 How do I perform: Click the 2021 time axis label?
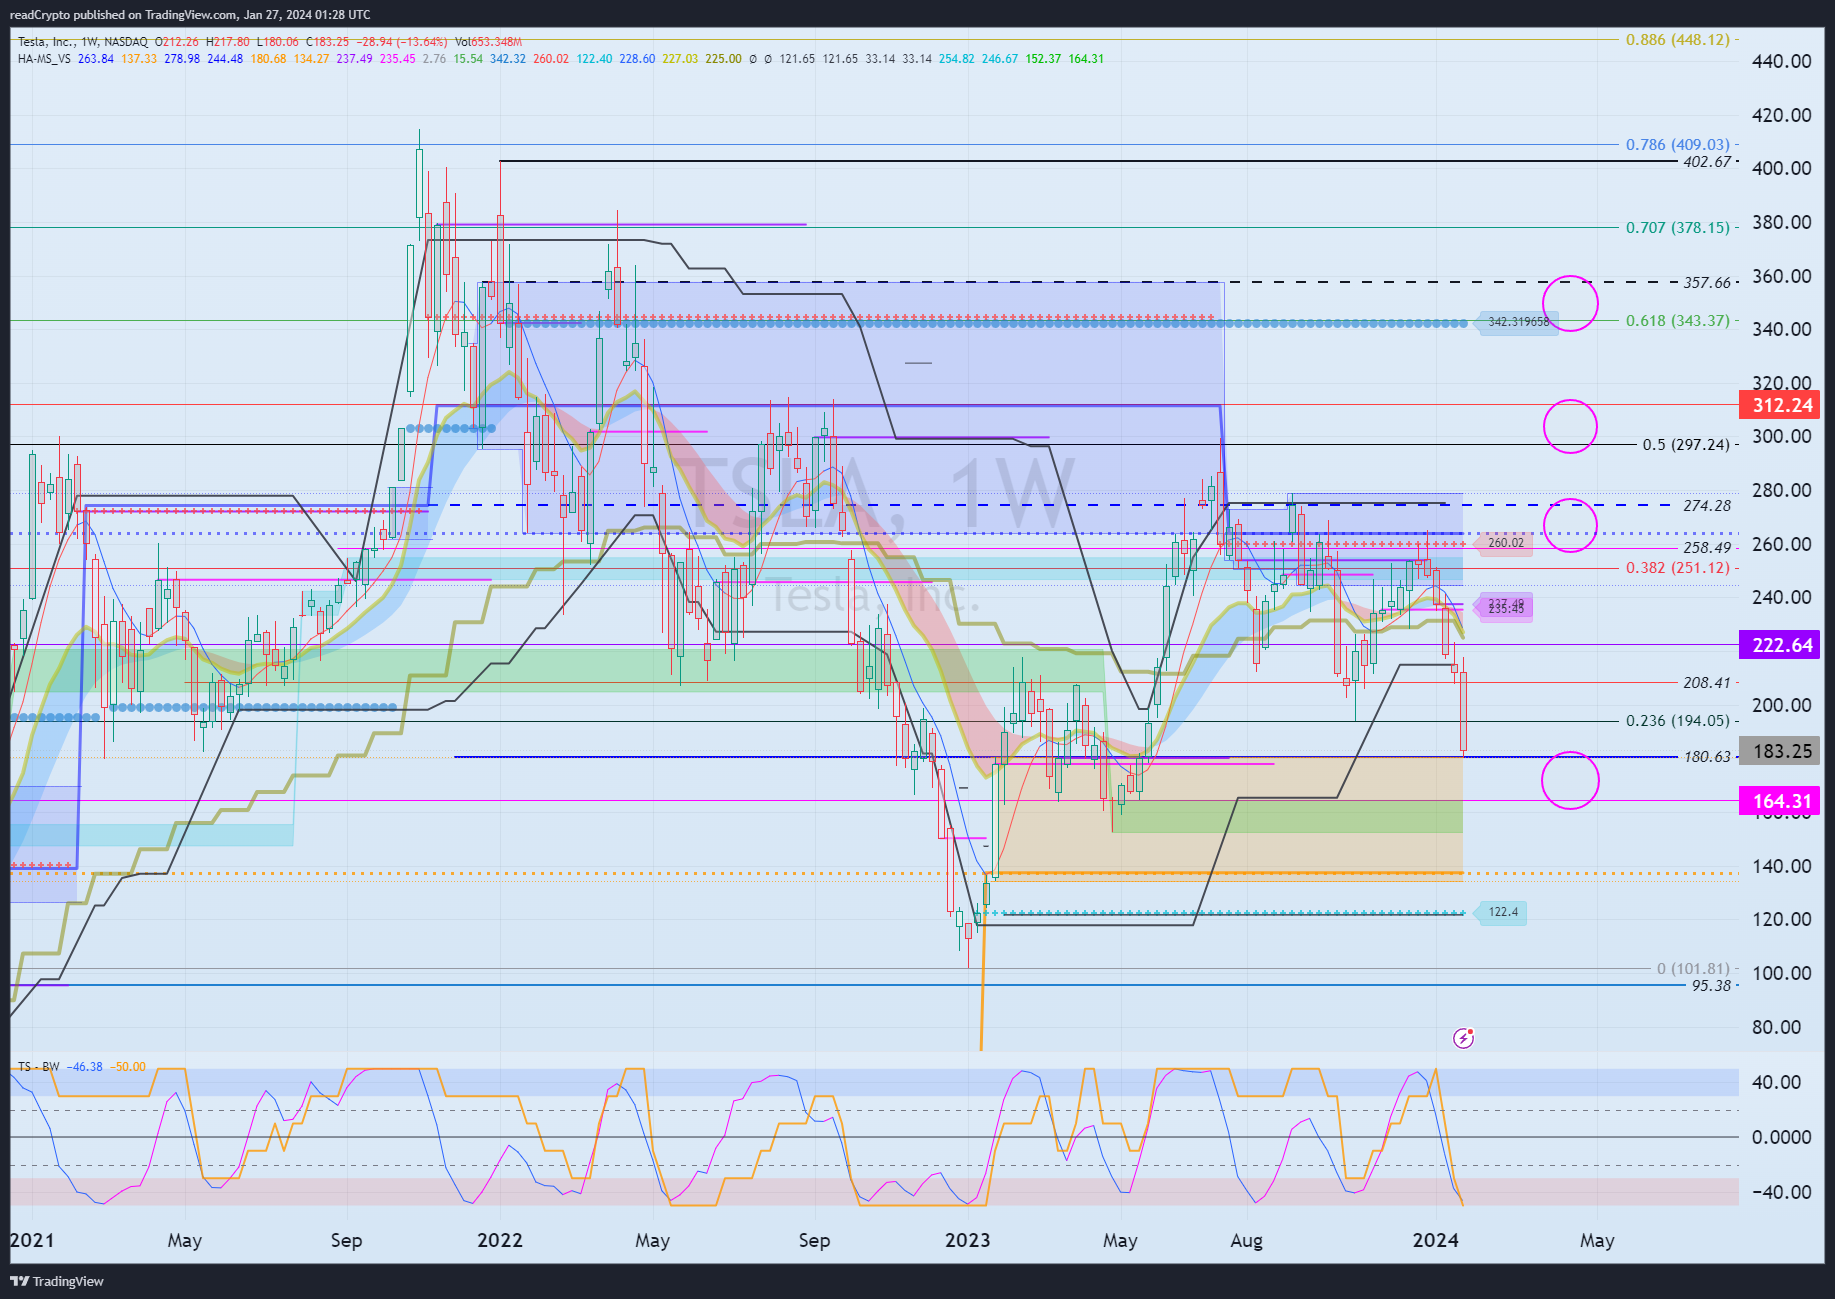point(32,1241)
